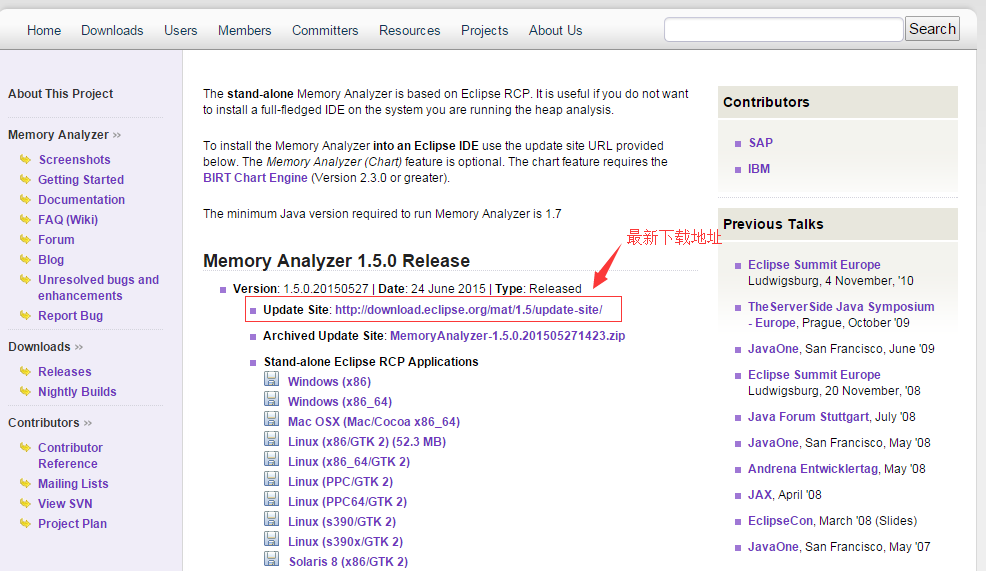Open JavaOne San Francisco June '09 talk
Image resolution: width=986 pixels, height=571 pixels.
tap(773, 349)
